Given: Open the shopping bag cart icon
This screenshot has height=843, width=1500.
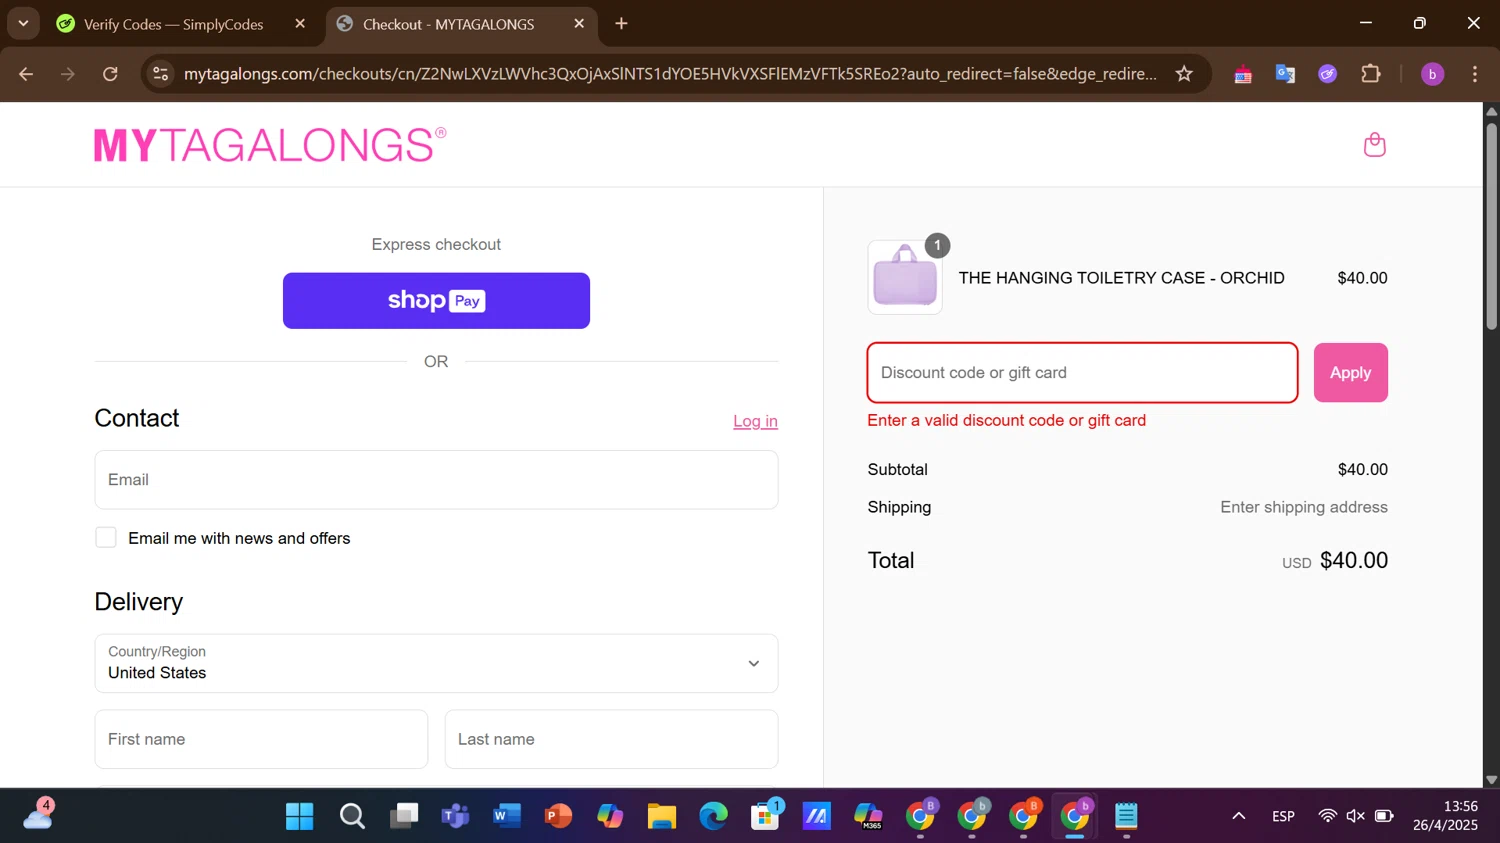Looking at the screenshot, I should tap(1375, 145).
